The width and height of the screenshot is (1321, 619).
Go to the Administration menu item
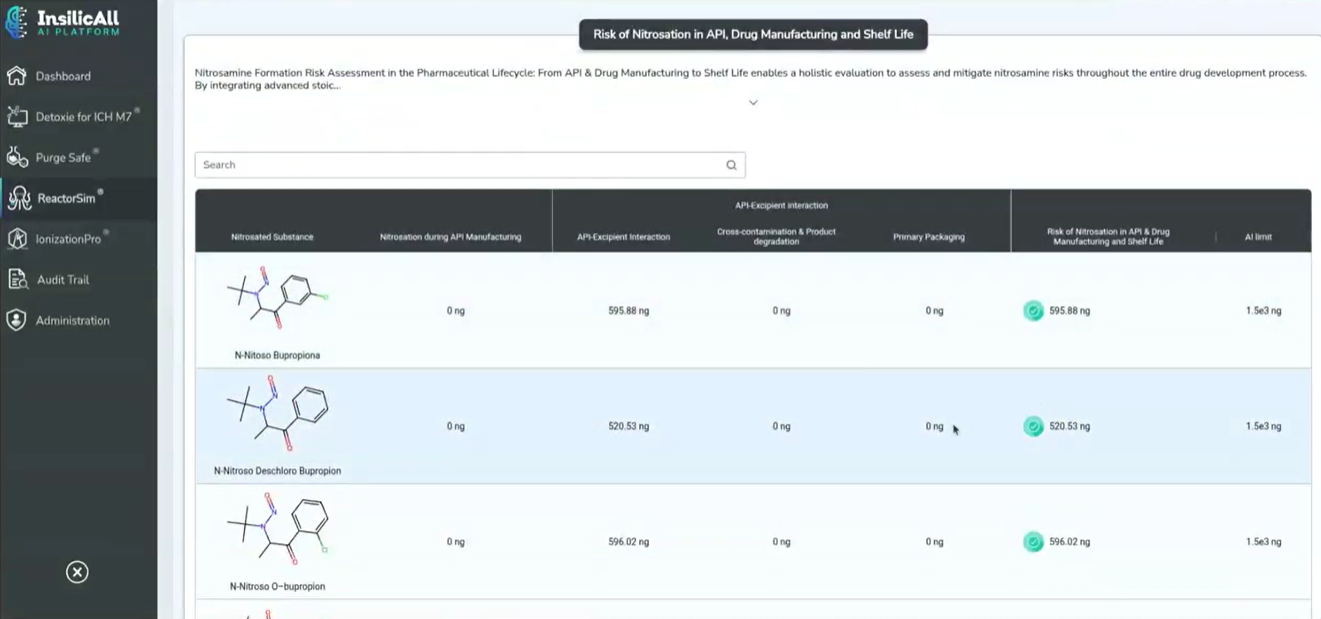point(72,321)
